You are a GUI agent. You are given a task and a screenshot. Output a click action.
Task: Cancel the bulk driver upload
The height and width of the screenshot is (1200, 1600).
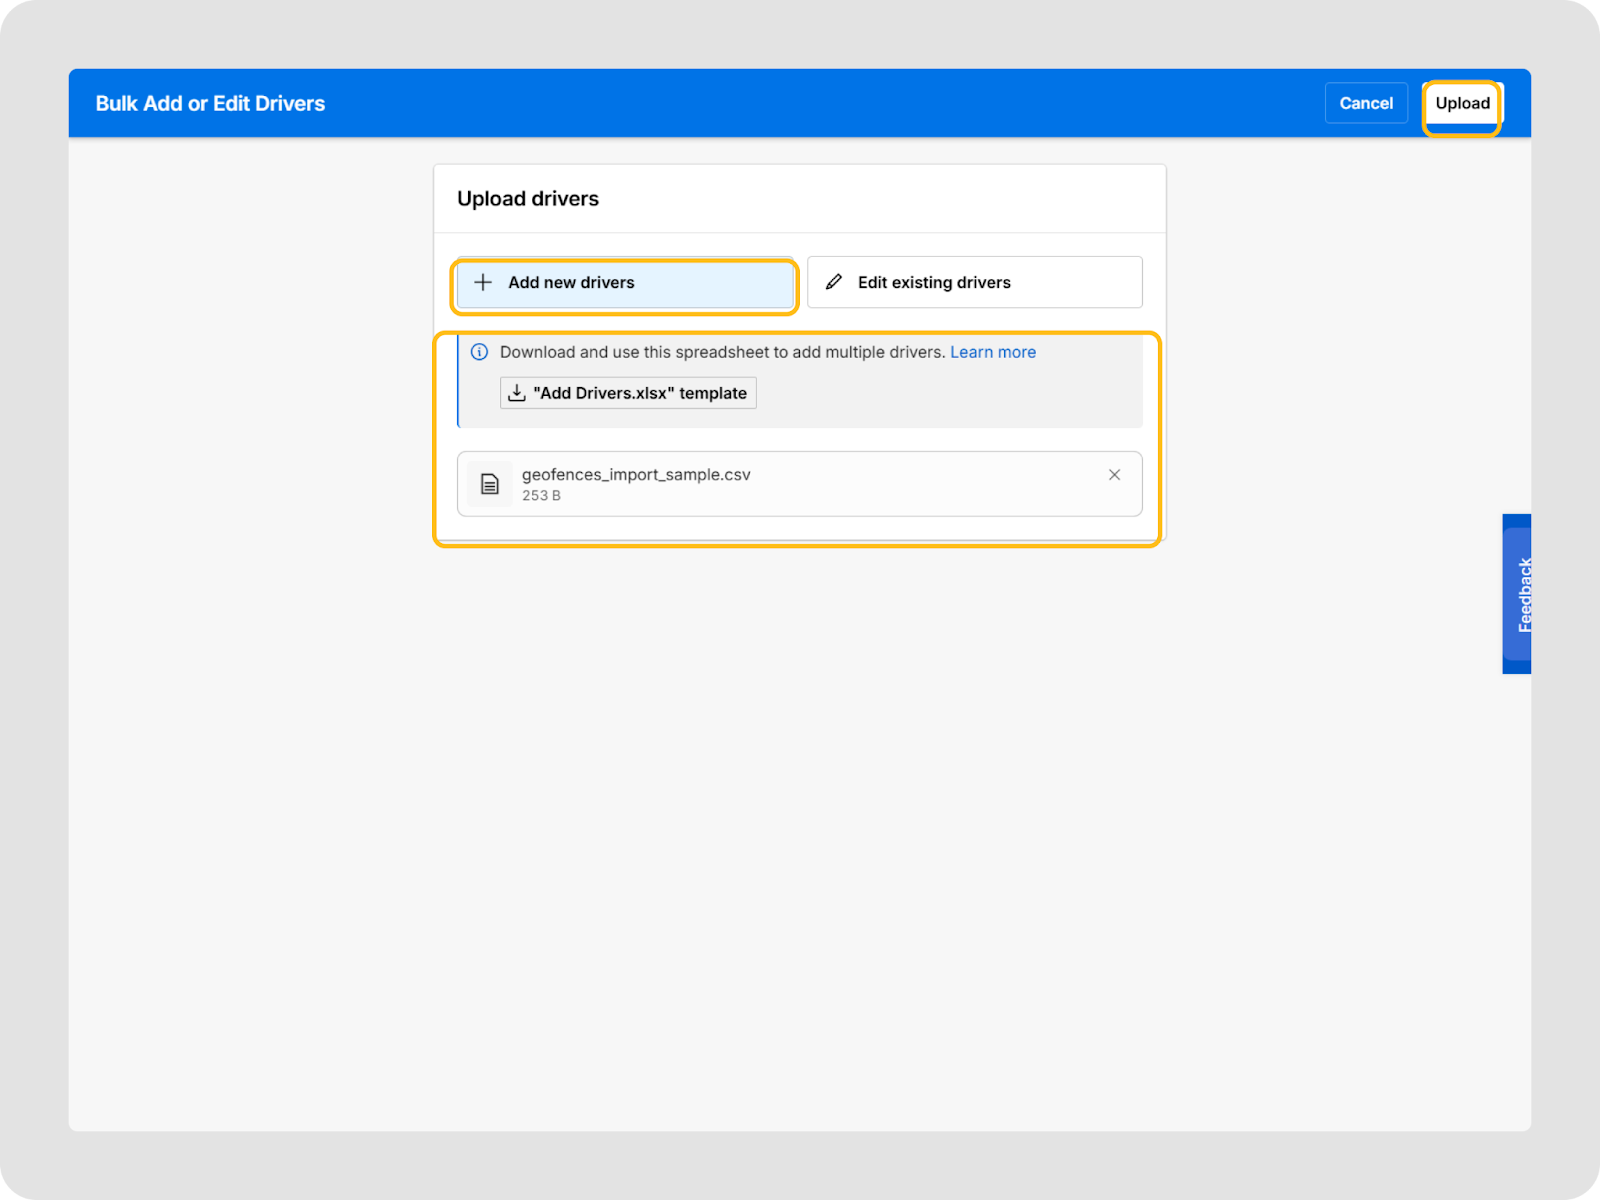coord(1365,103)
